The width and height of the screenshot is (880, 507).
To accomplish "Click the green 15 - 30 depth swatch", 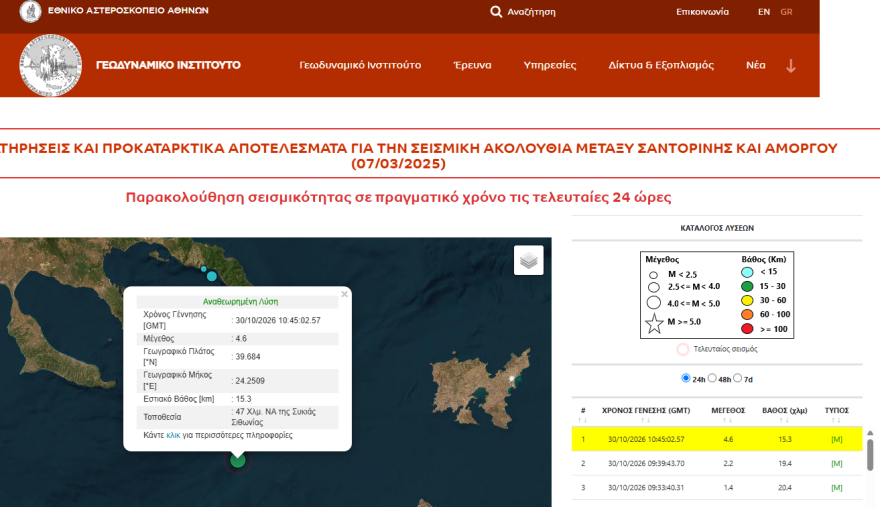I will [747, 286].
